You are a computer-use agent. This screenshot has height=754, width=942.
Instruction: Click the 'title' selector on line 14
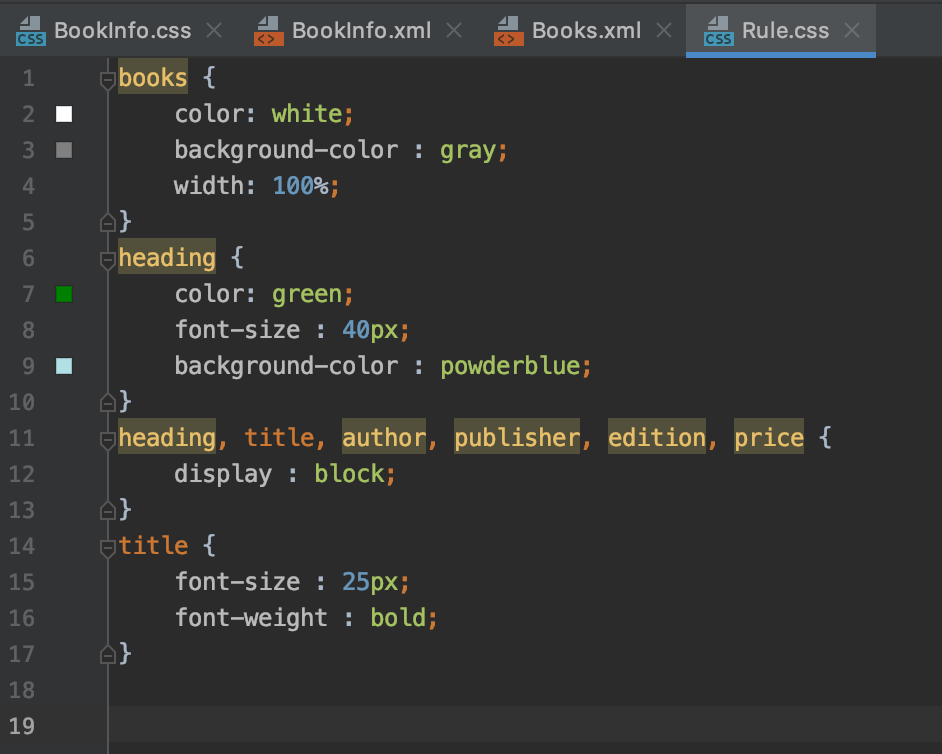click(x=153, y=546)
